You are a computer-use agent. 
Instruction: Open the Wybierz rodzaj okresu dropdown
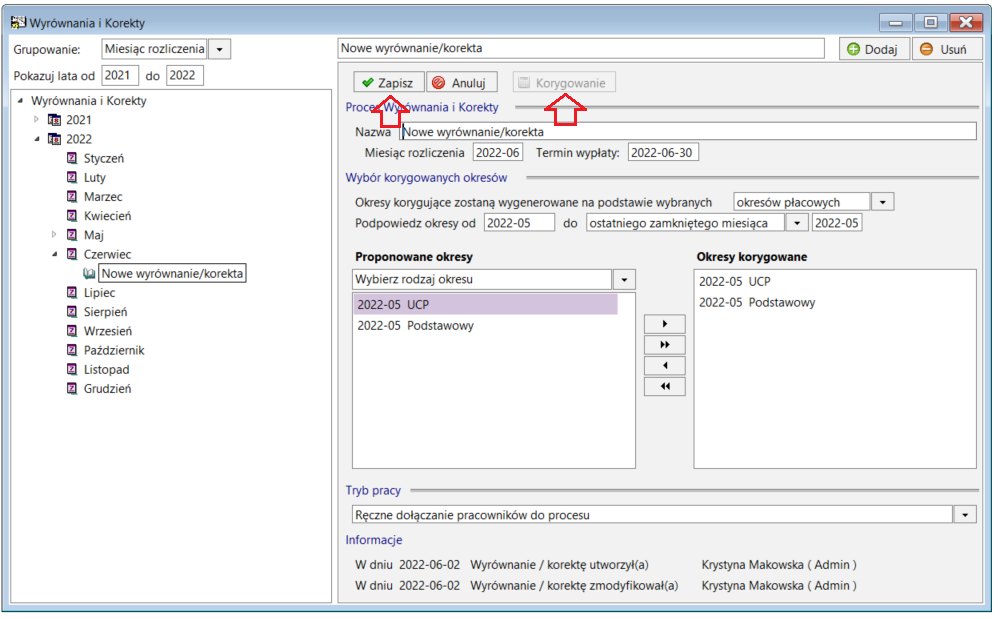pyautogui.click(x=624, y=280)
